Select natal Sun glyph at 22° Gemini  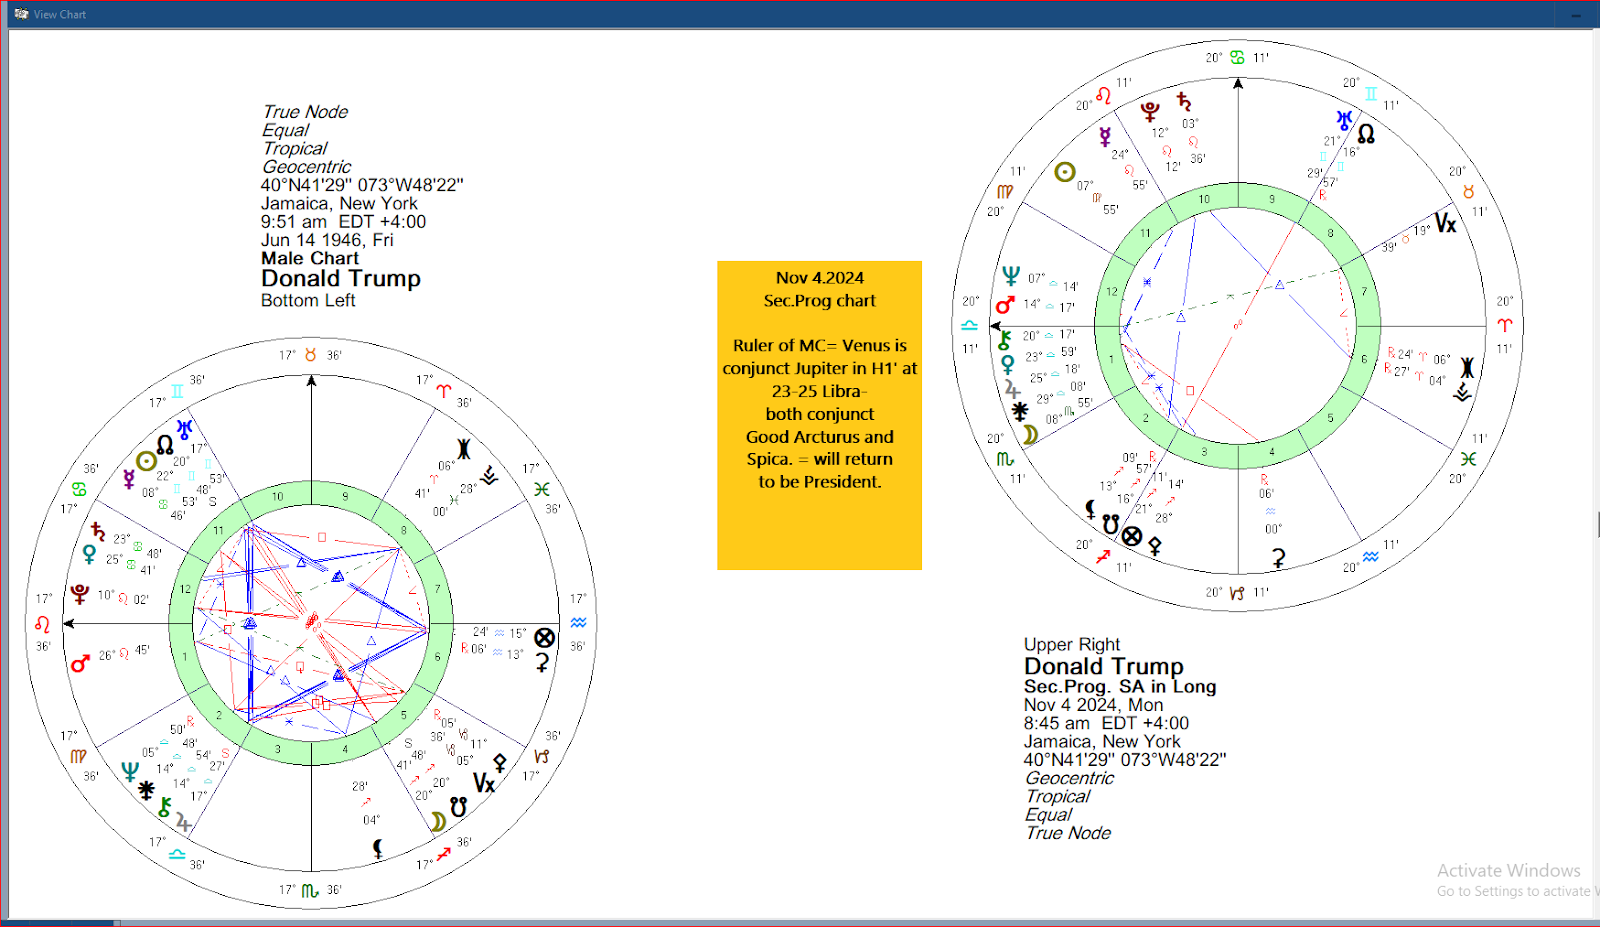146,461
